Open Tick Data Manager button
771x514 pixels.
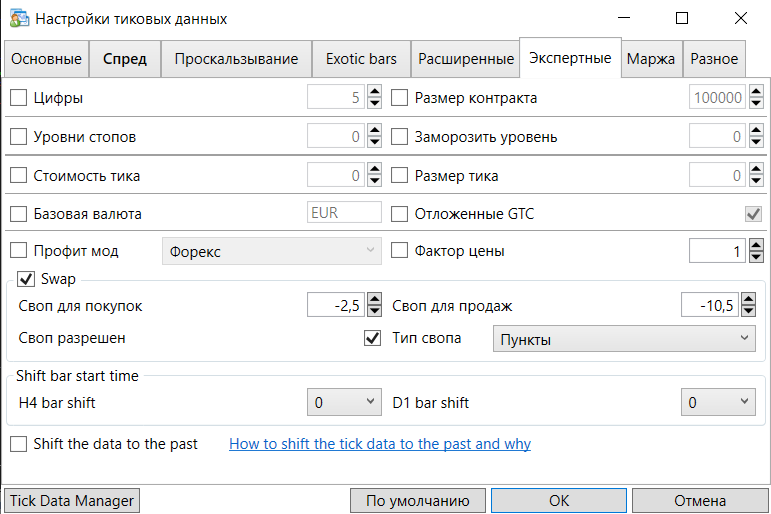pos(72,501)
